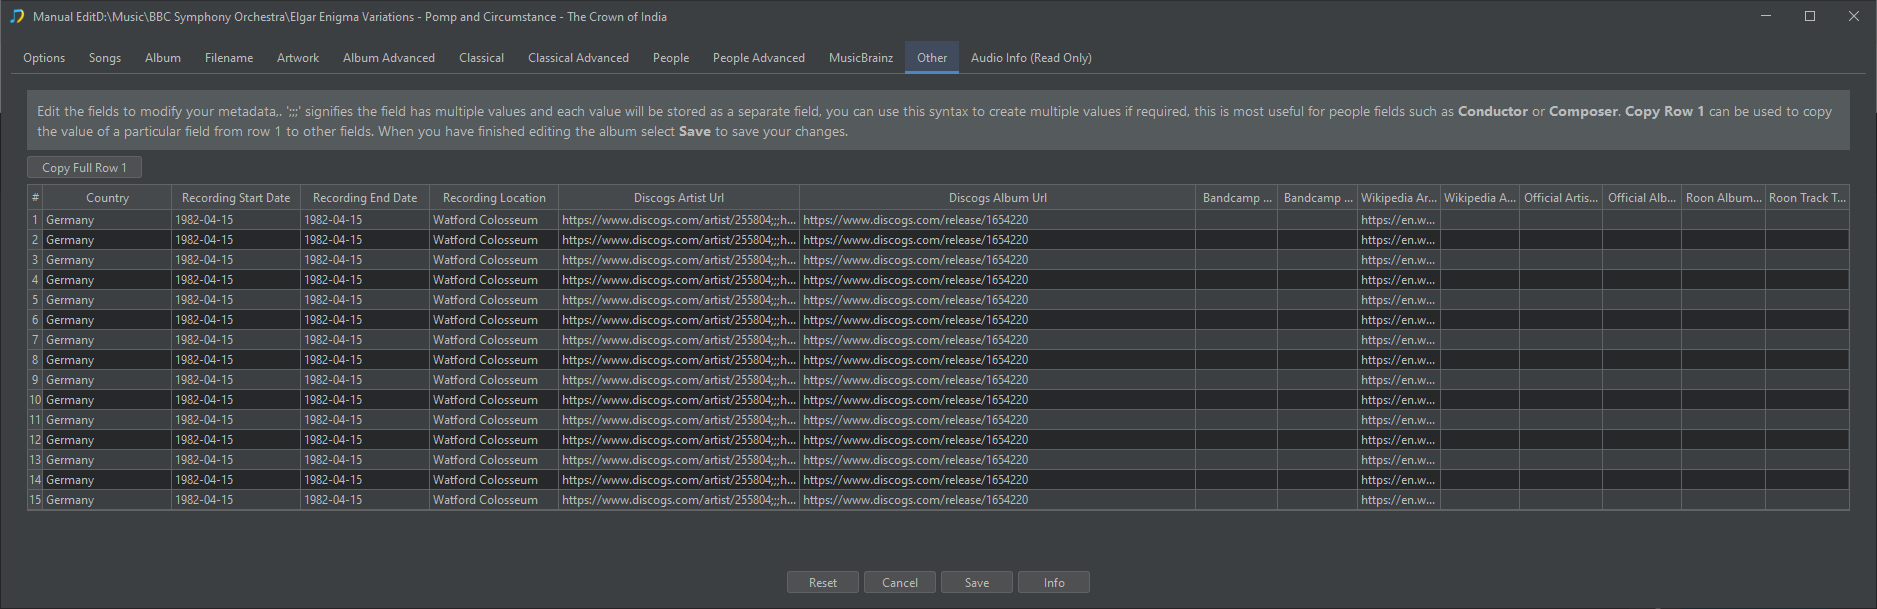Click the Discogs Album Url column header
The height and width of the screenshot is (609, 1877).
point(998,198)
